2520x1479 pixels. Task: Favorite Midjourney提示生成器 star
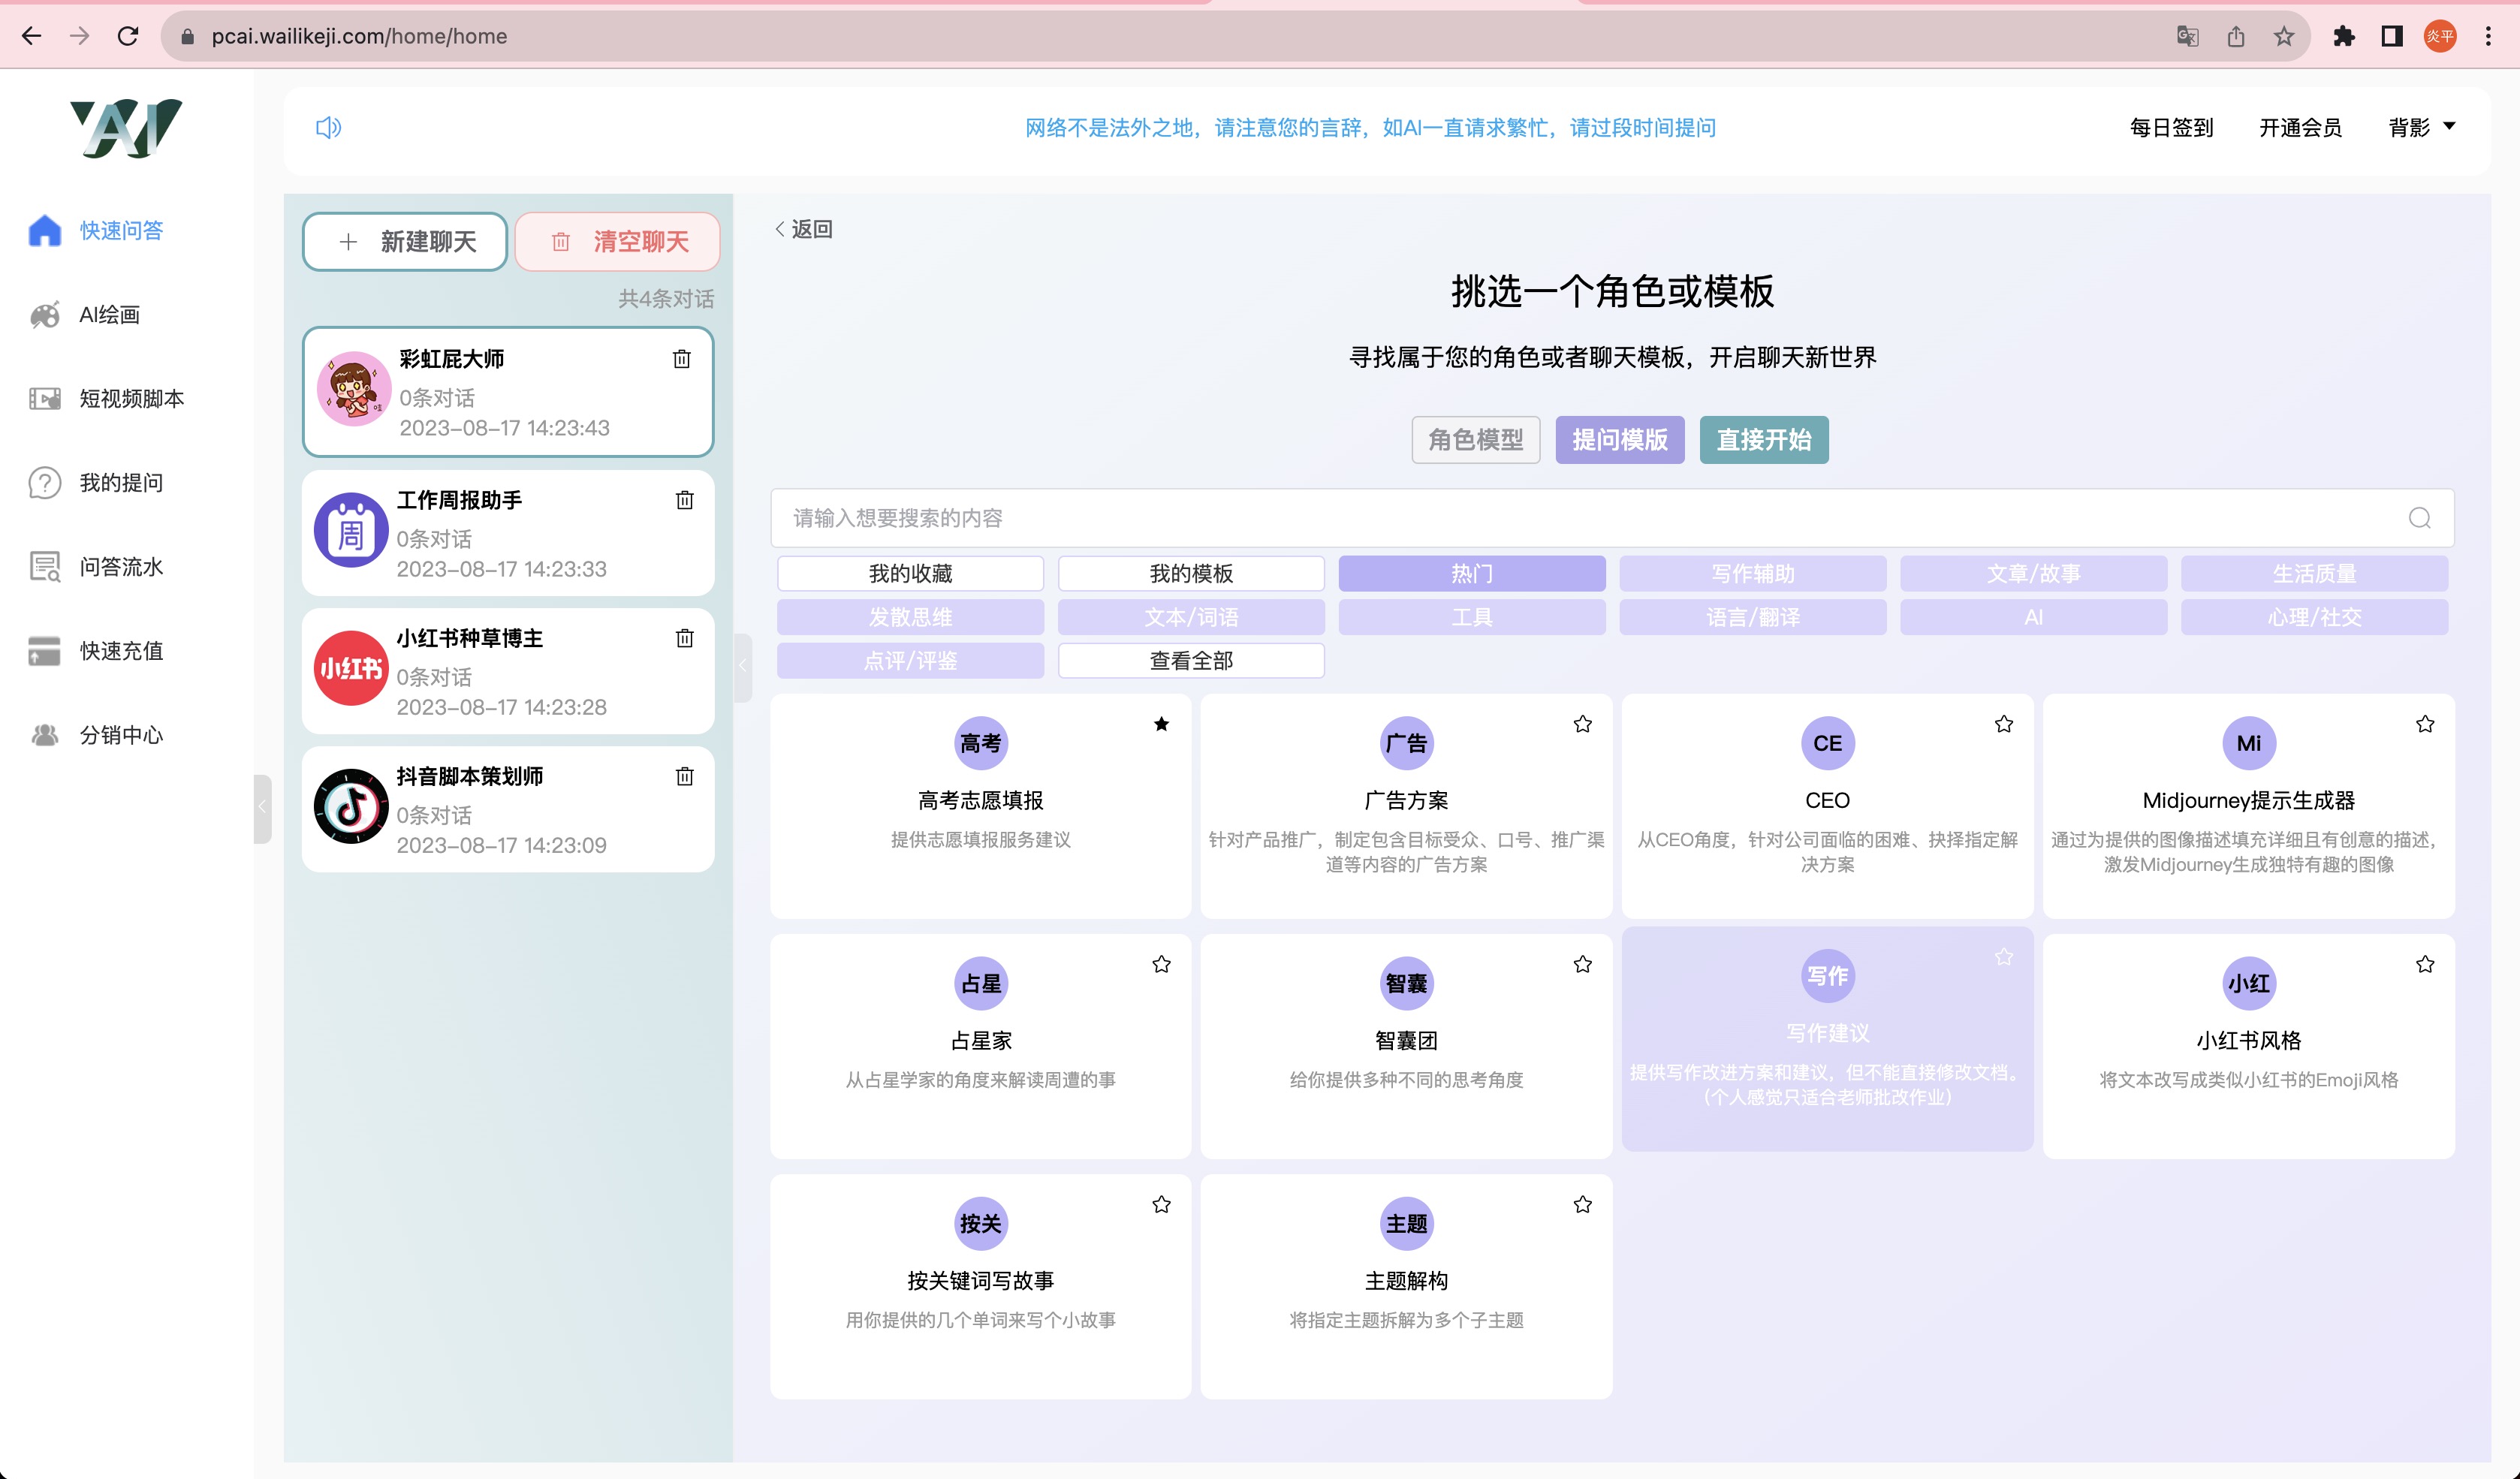(2425, 724)
